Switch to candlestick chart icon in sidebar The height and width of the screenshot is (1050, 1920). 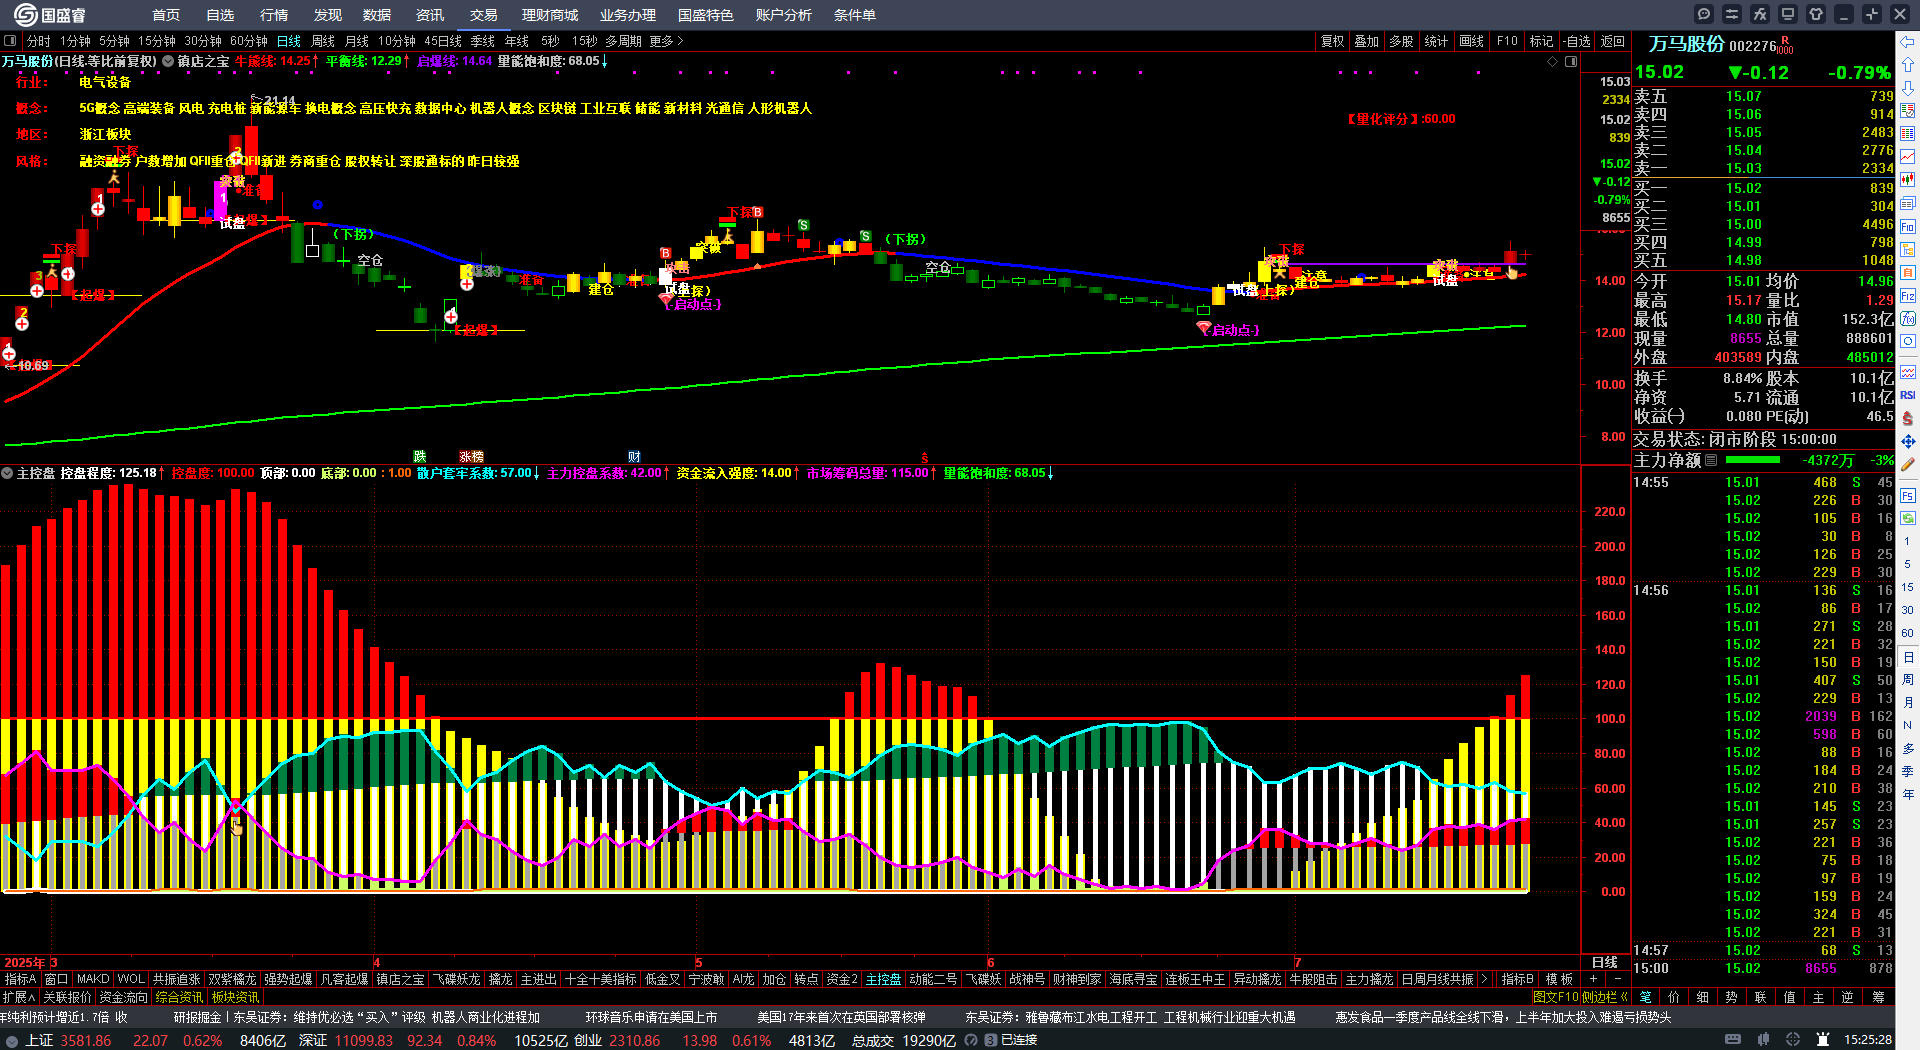coord(1908,179)
